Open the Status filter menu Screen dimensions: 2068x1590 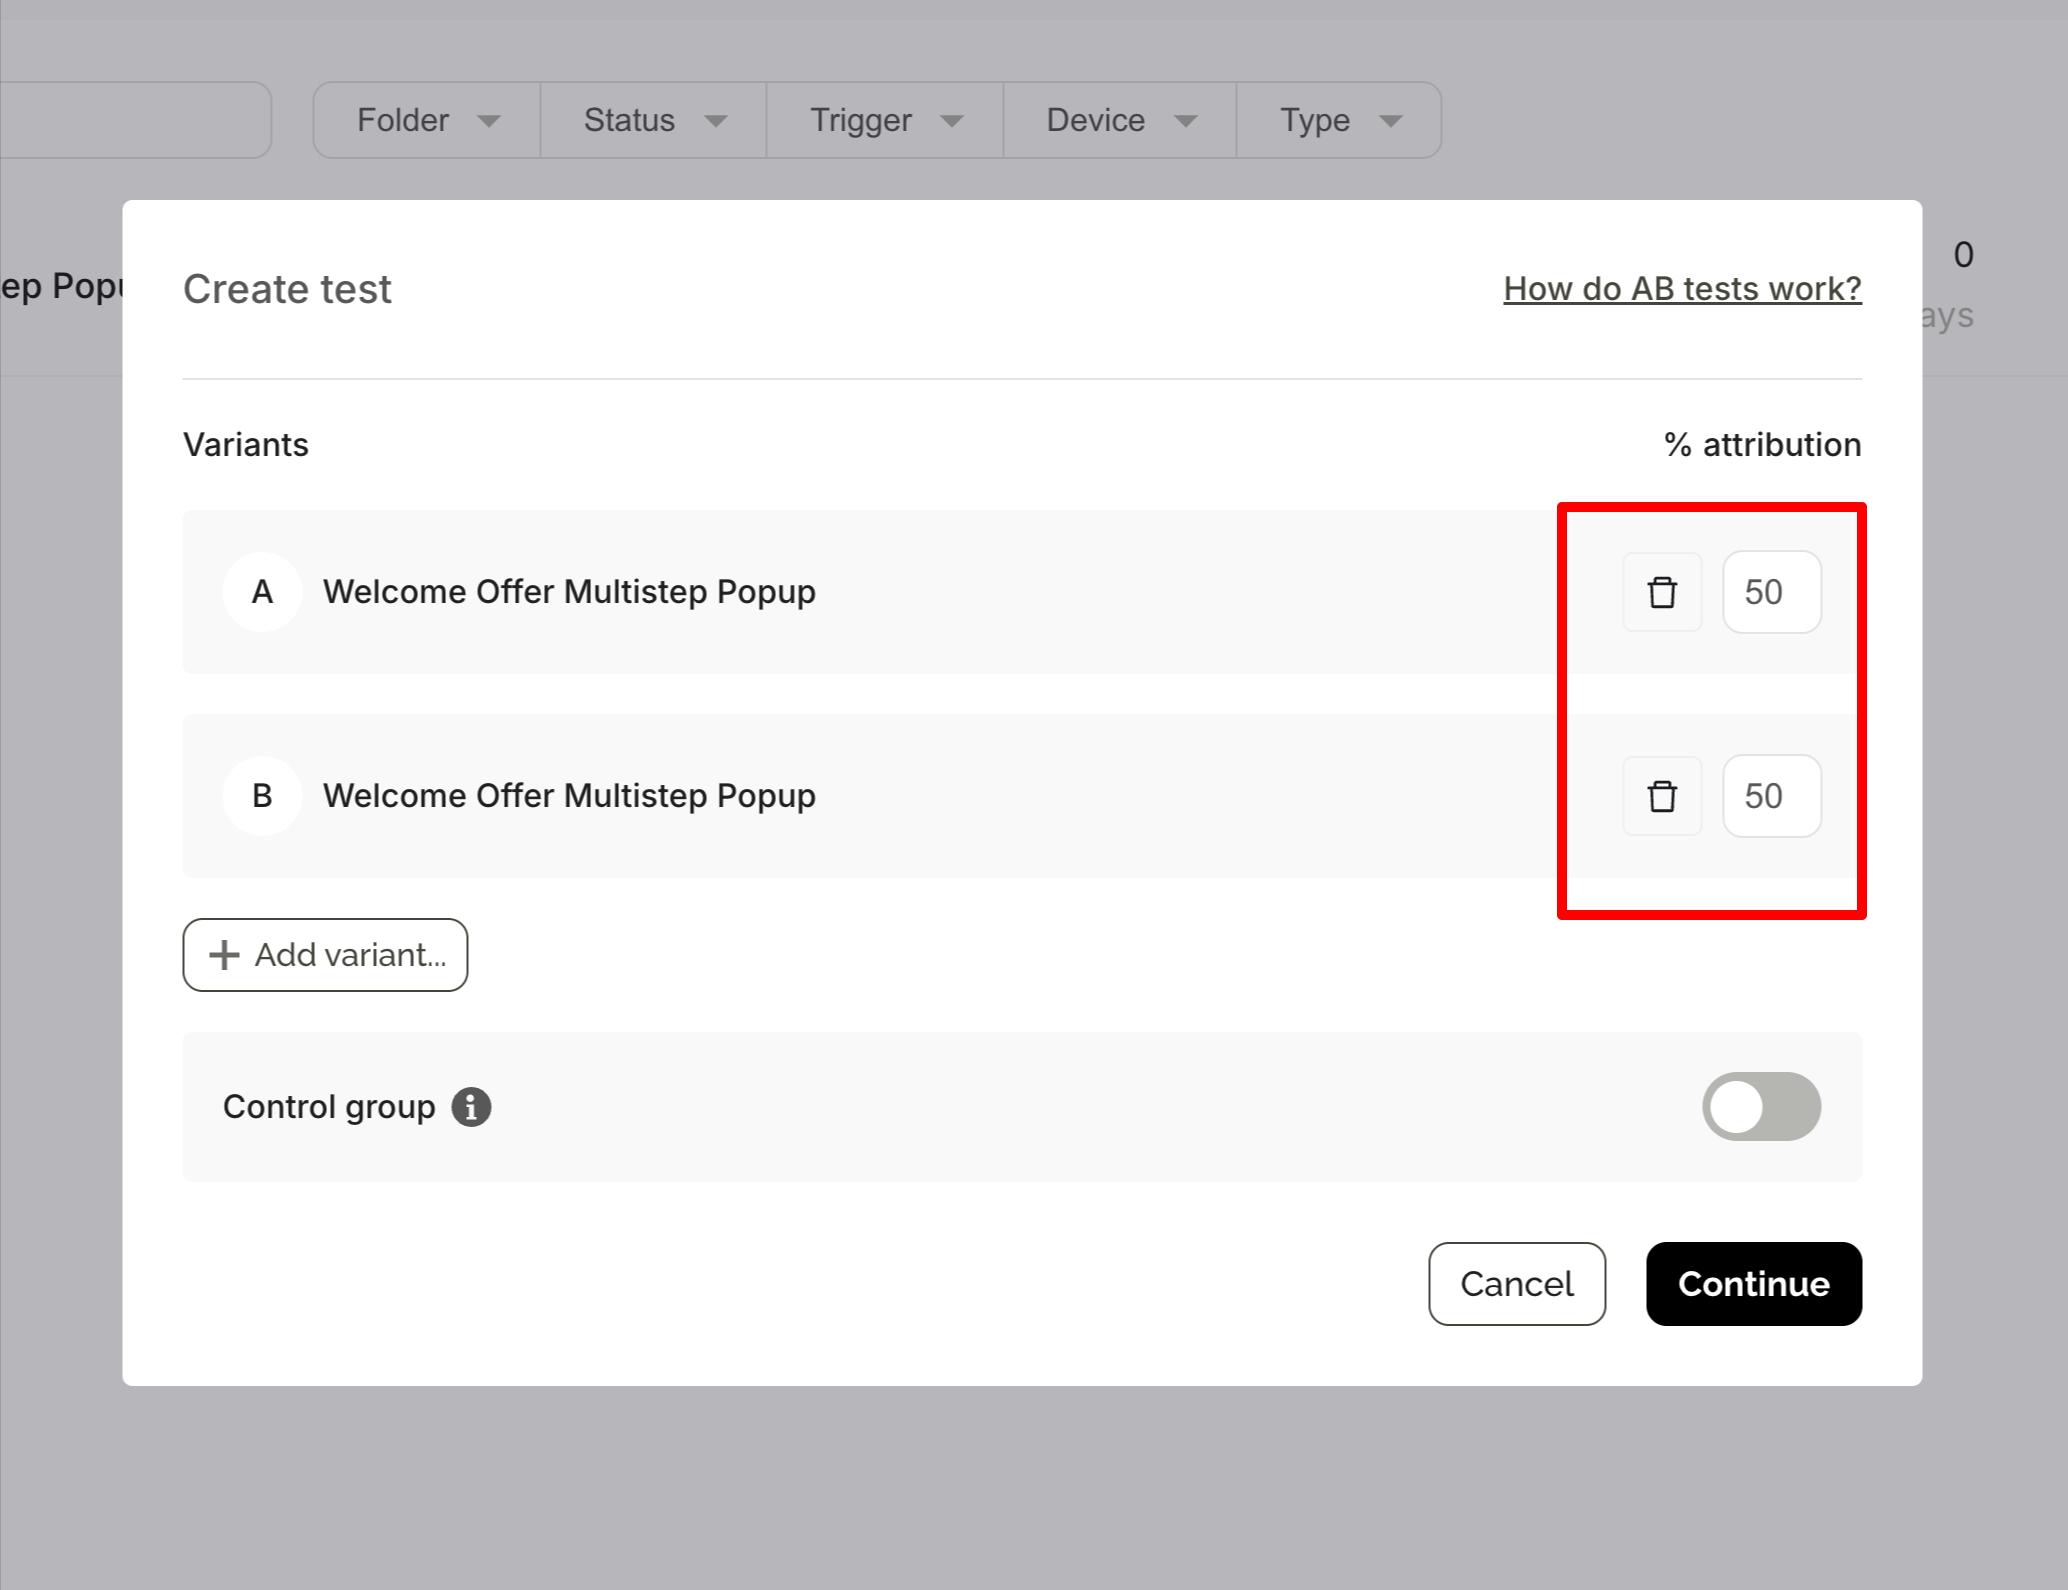tap(652, 120)
